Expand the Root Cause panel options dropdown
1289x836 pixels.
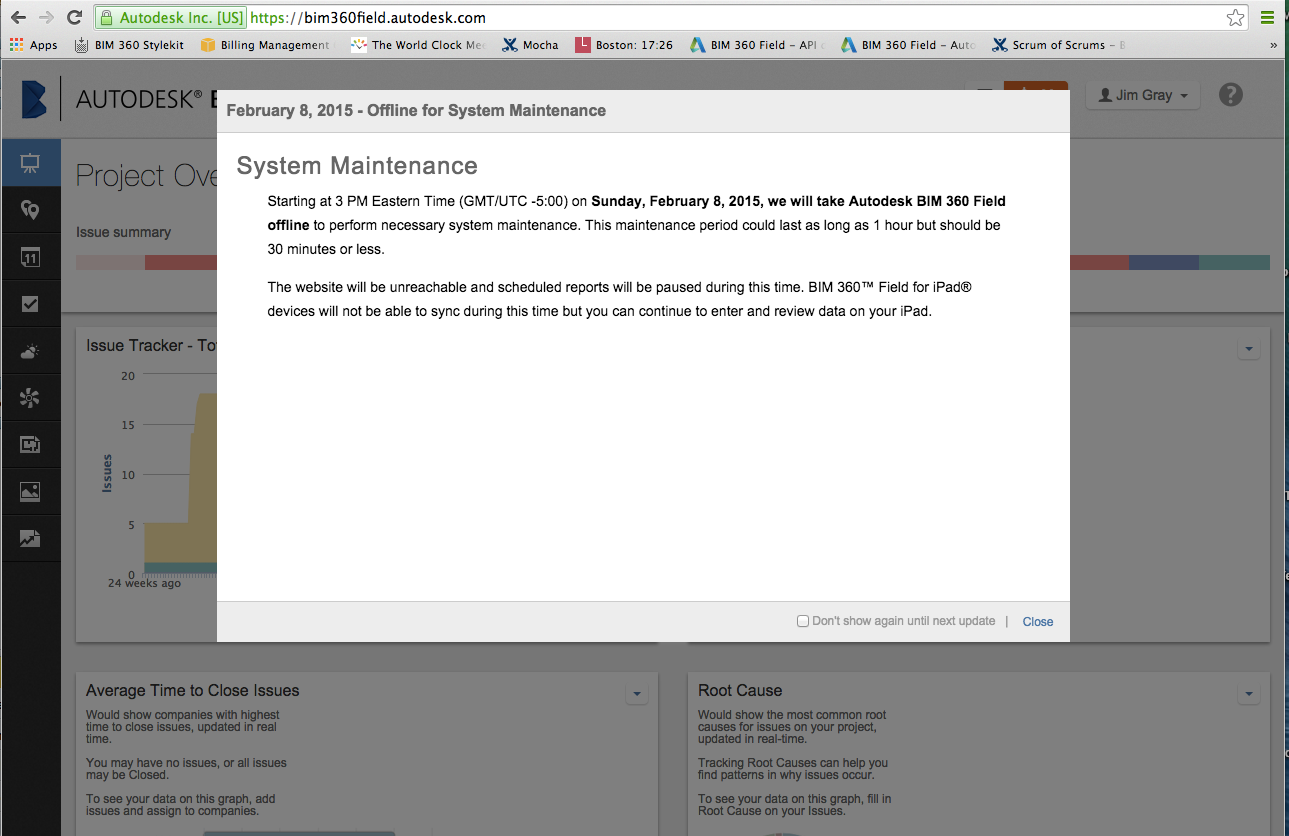tap(1248, 694)
